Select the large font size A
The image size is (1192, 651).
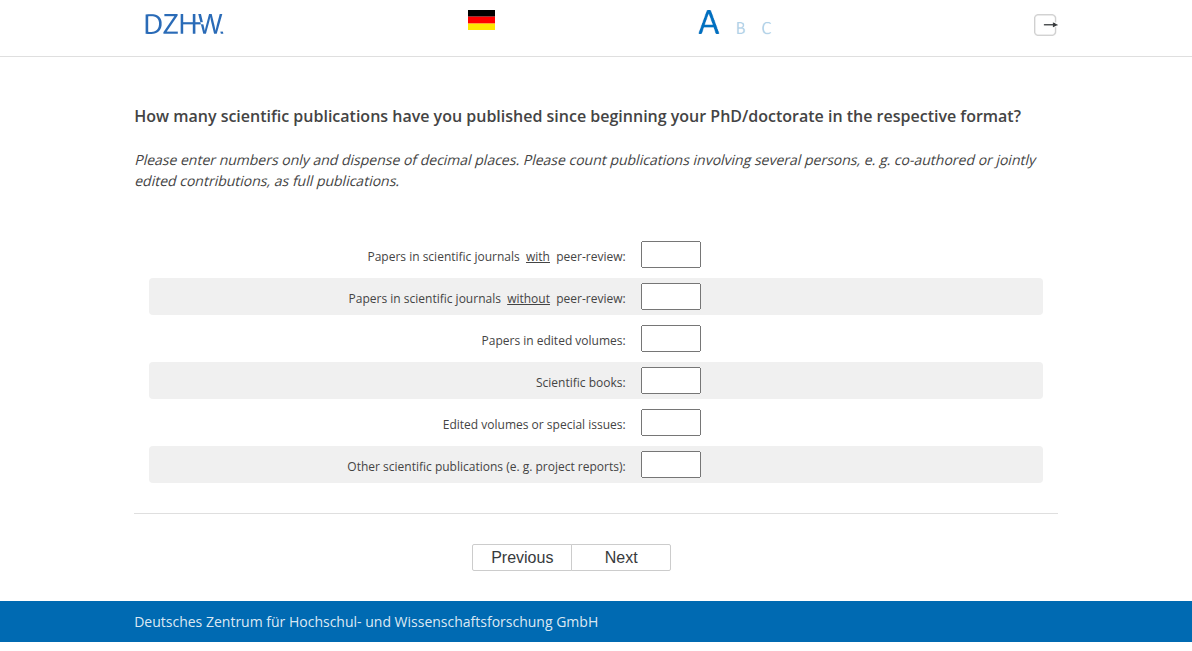[x=709, y=23]
